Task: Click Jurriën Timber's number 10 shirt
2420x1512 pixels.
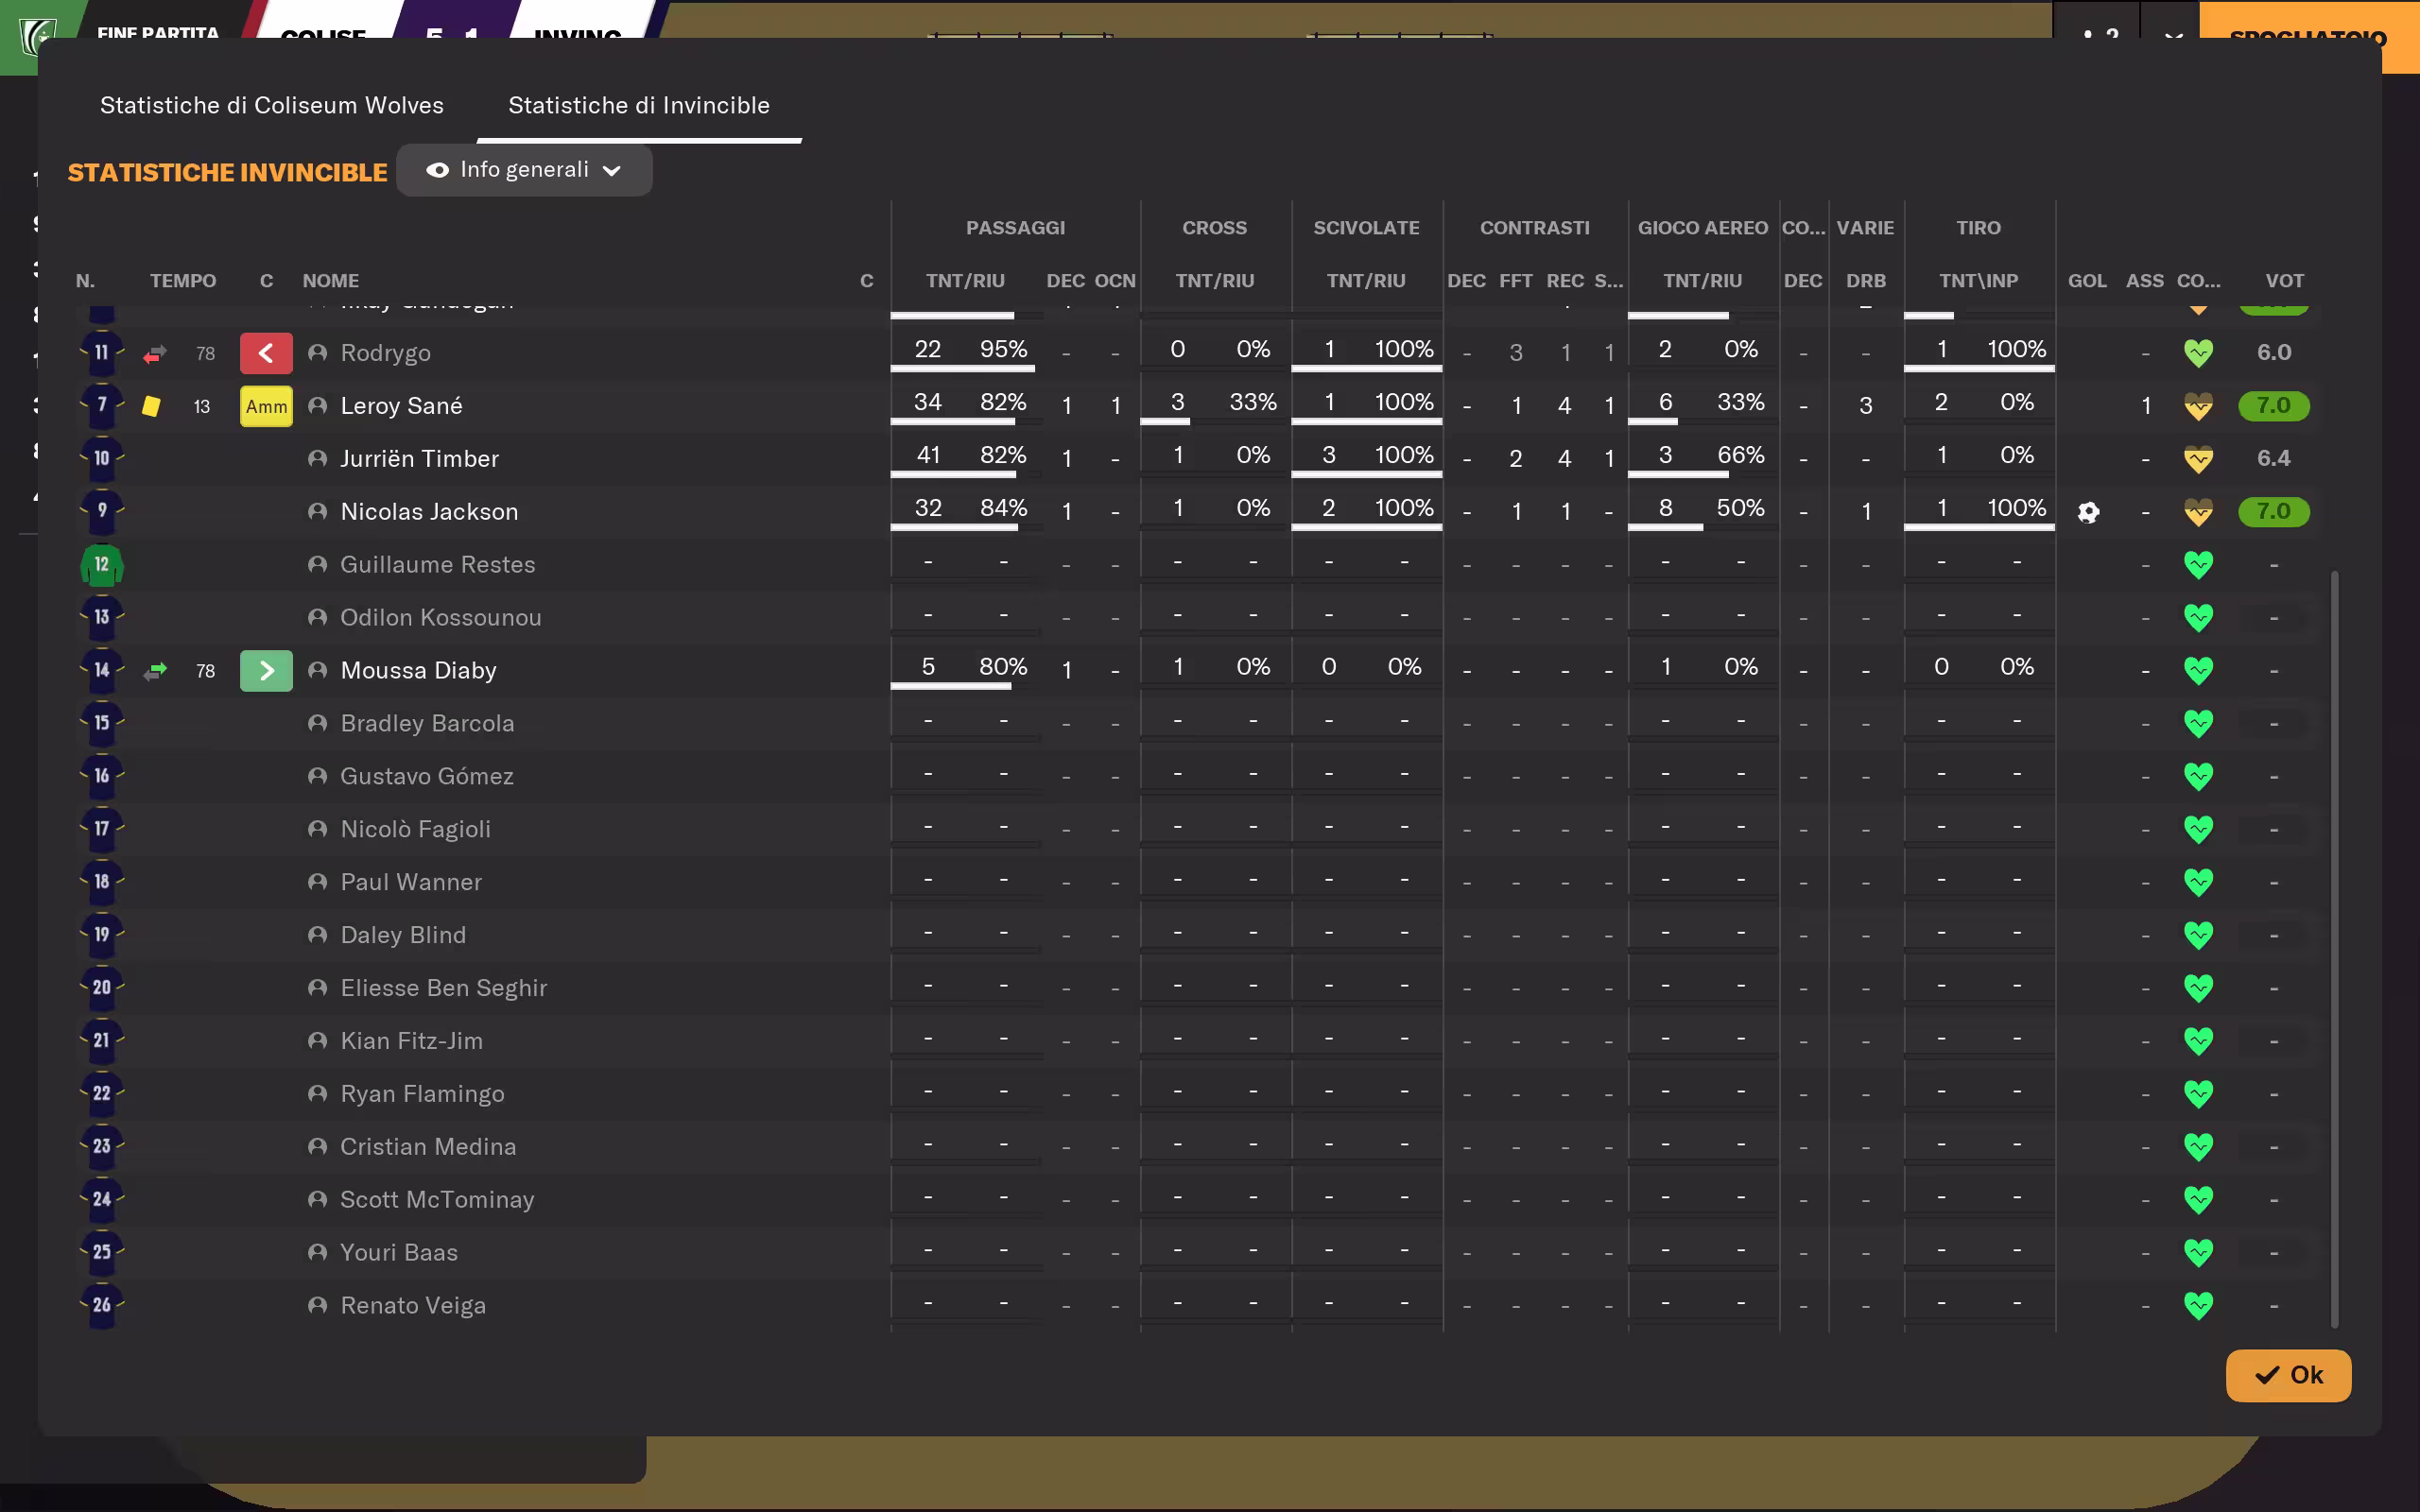Action: point(102,459)
